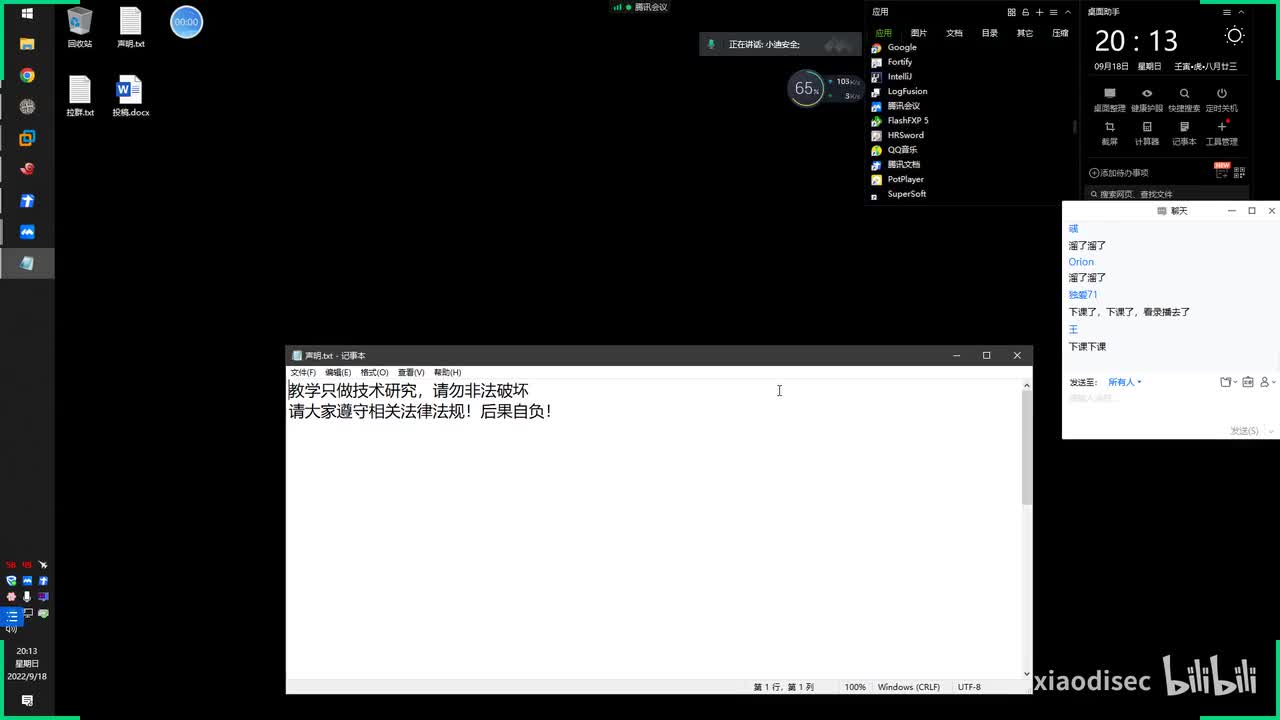Click the 00:00 recording timer circle
Screen dimensions: 1280x720
tap(187, 22)
